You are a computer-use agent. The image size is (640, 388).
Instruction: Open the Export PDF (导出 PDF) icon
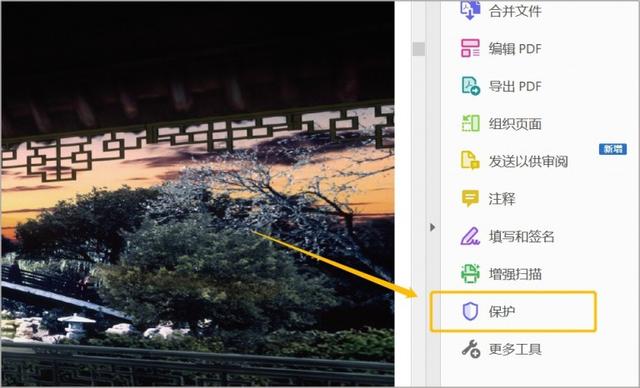click(x=470, y=86)
